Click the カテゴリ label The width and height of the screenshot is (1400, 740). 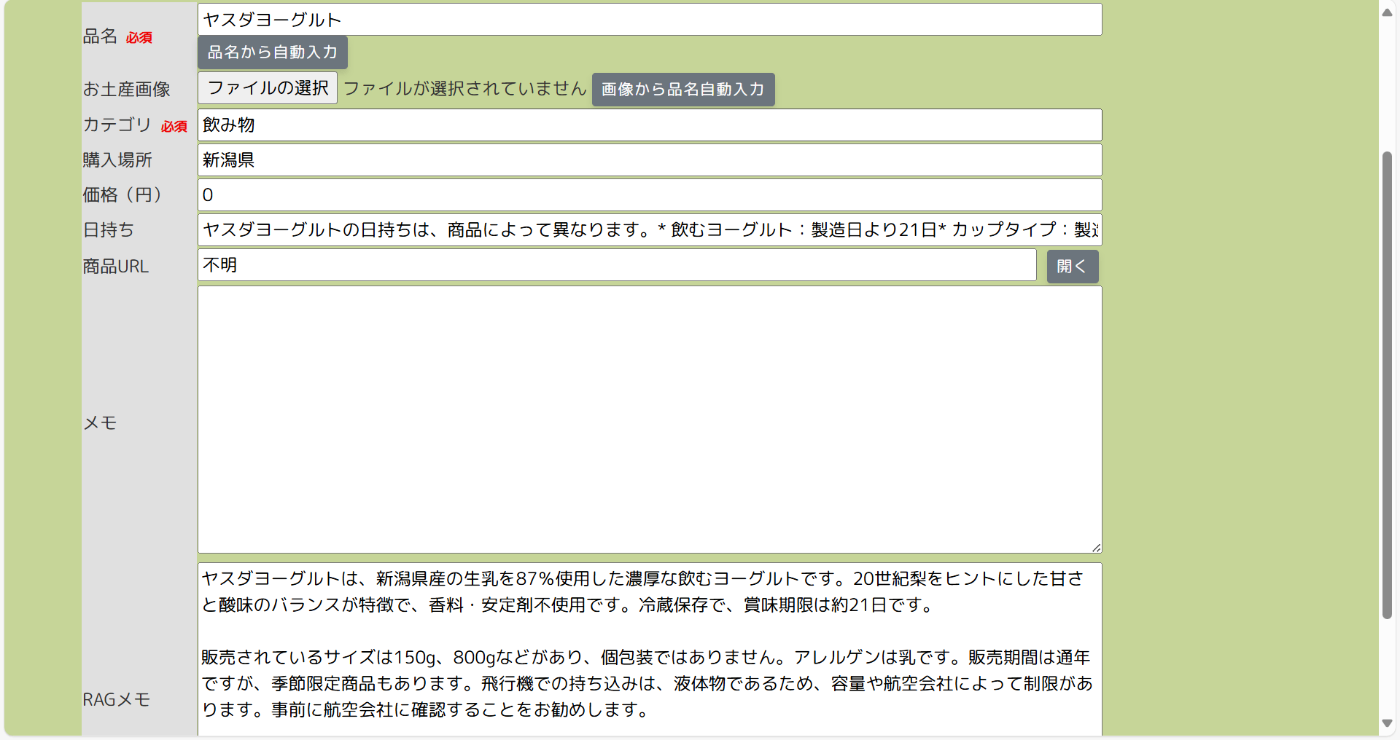click(117, 125)
